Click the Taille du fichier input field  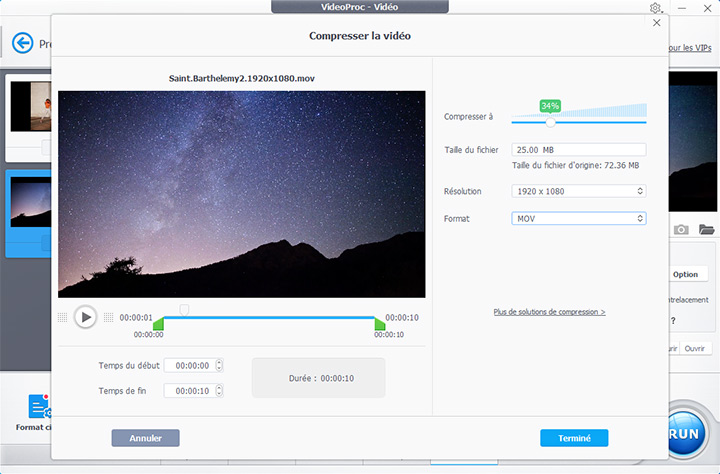tap(578, 150)
